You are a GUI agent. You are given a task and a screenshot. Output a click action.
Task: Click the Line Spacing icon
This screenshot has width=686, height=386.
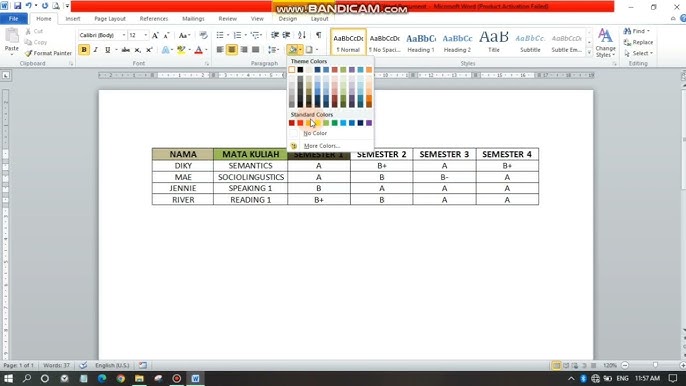[273, 50]
